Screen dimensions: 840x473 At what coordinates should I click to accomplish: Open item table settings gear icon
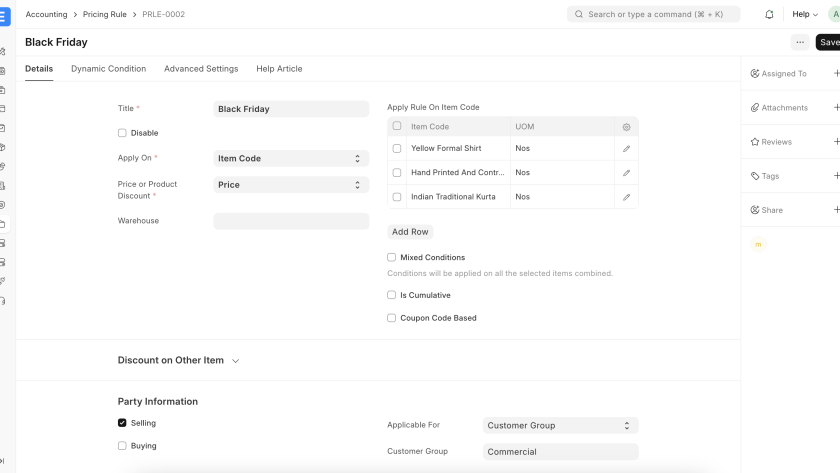click(626, 127)
